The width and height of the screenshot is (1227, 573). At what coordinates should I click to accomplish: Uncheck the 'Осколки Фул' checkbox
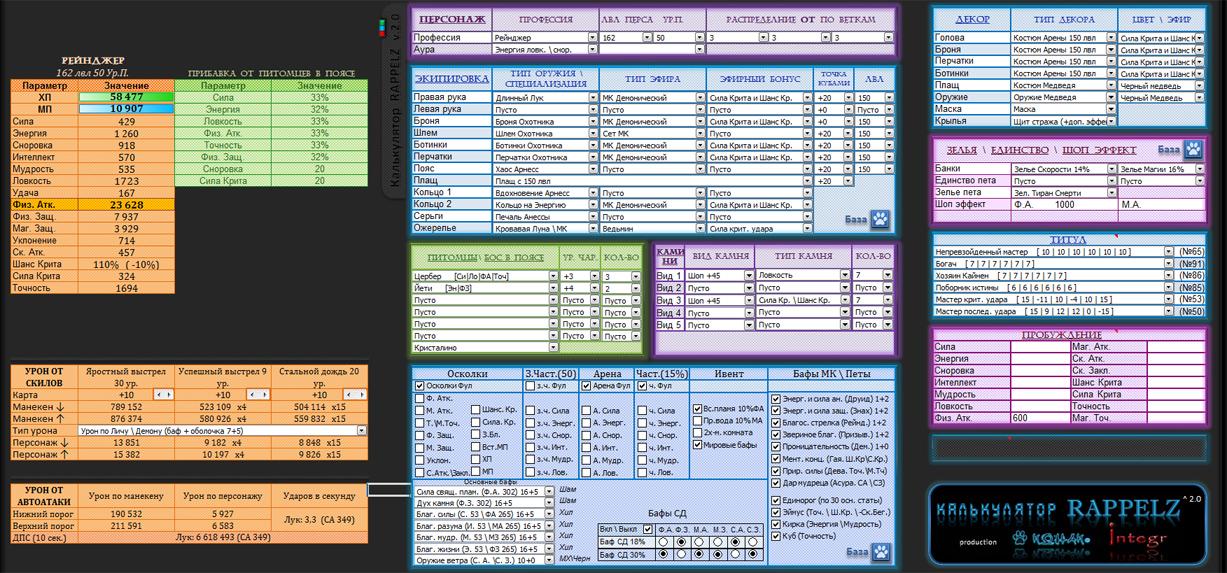coord(420,385)
